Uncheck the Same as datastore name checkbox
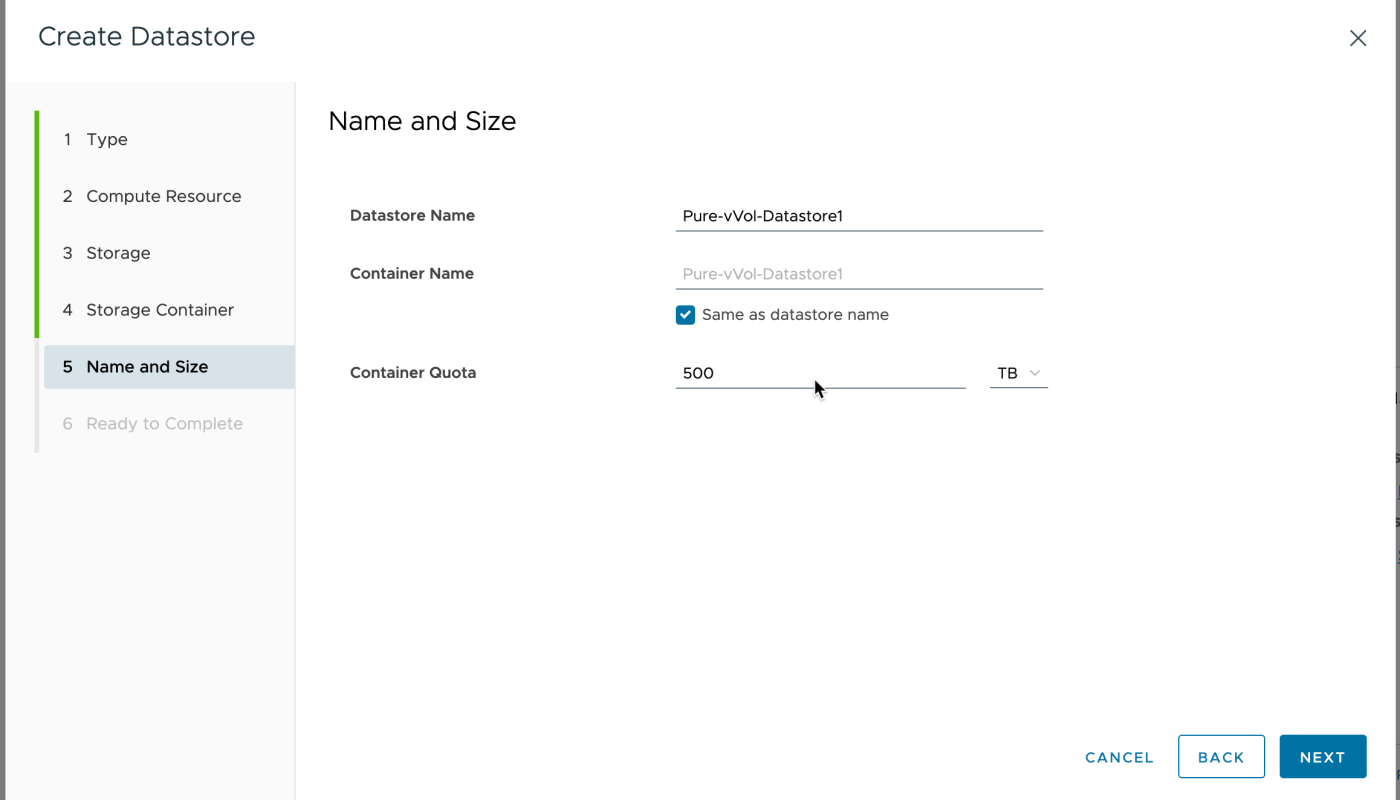 click(x=685, y=315)
